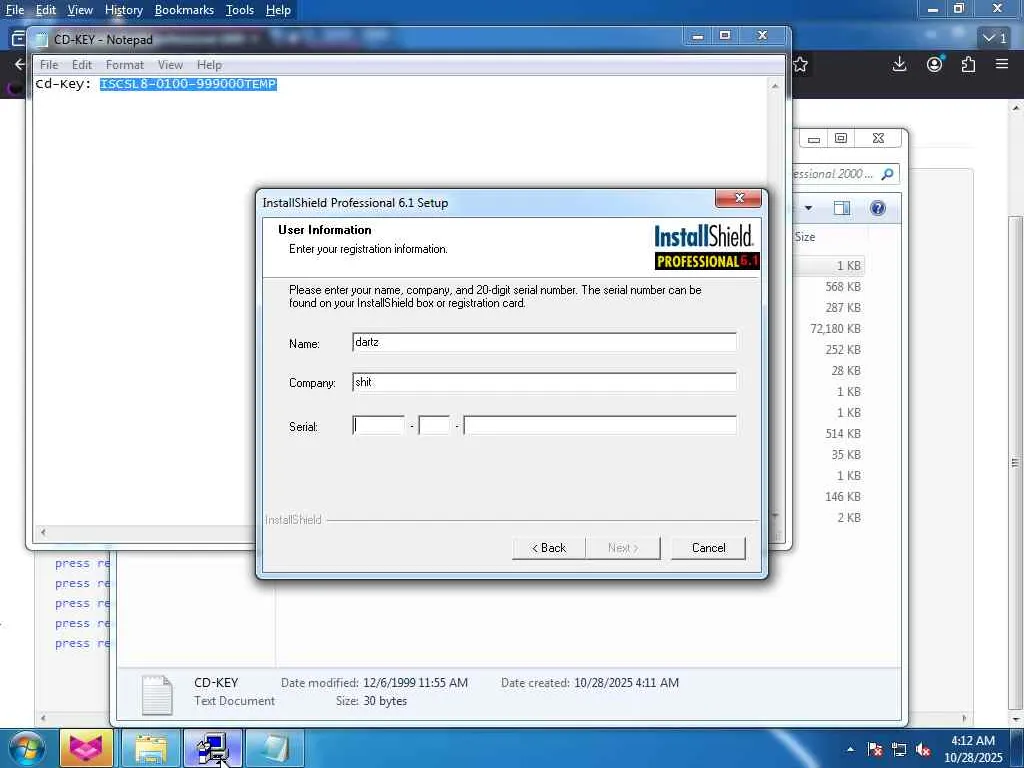
Task: Open the browser account profile icon
Action: (935, 64)
